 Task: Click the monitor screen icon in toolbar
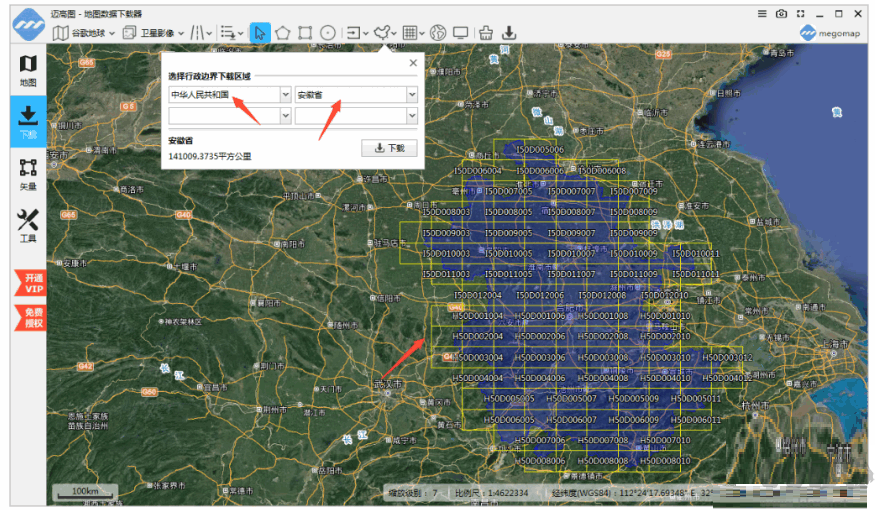460,33
